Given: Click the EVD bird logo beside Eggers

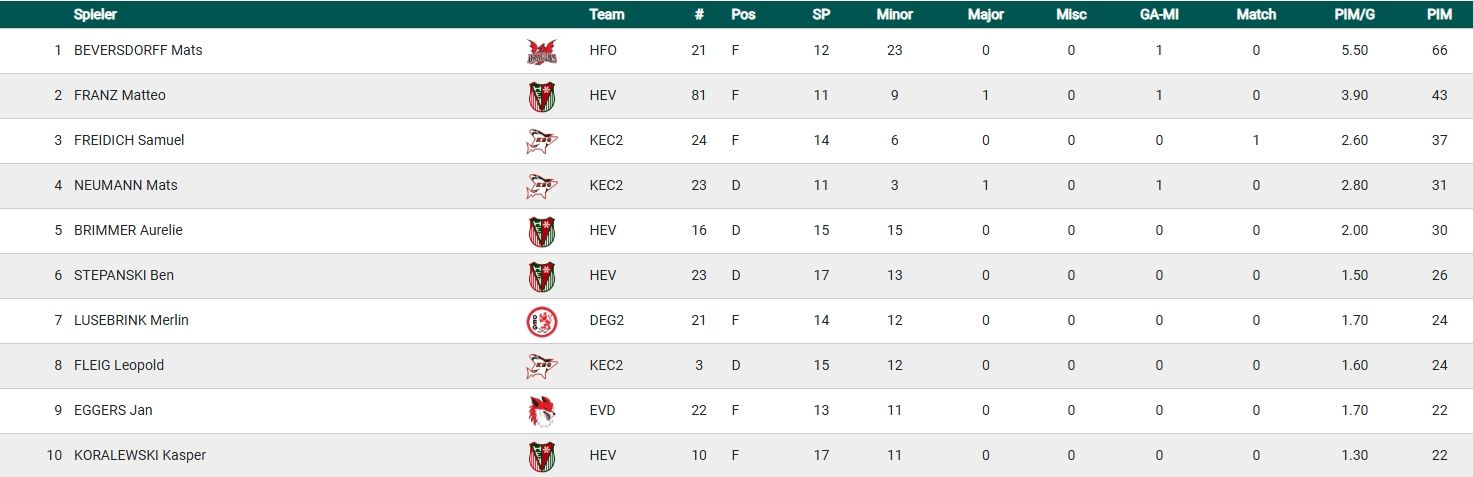Looking at the screenshot, I should click(x=541, y=411).
